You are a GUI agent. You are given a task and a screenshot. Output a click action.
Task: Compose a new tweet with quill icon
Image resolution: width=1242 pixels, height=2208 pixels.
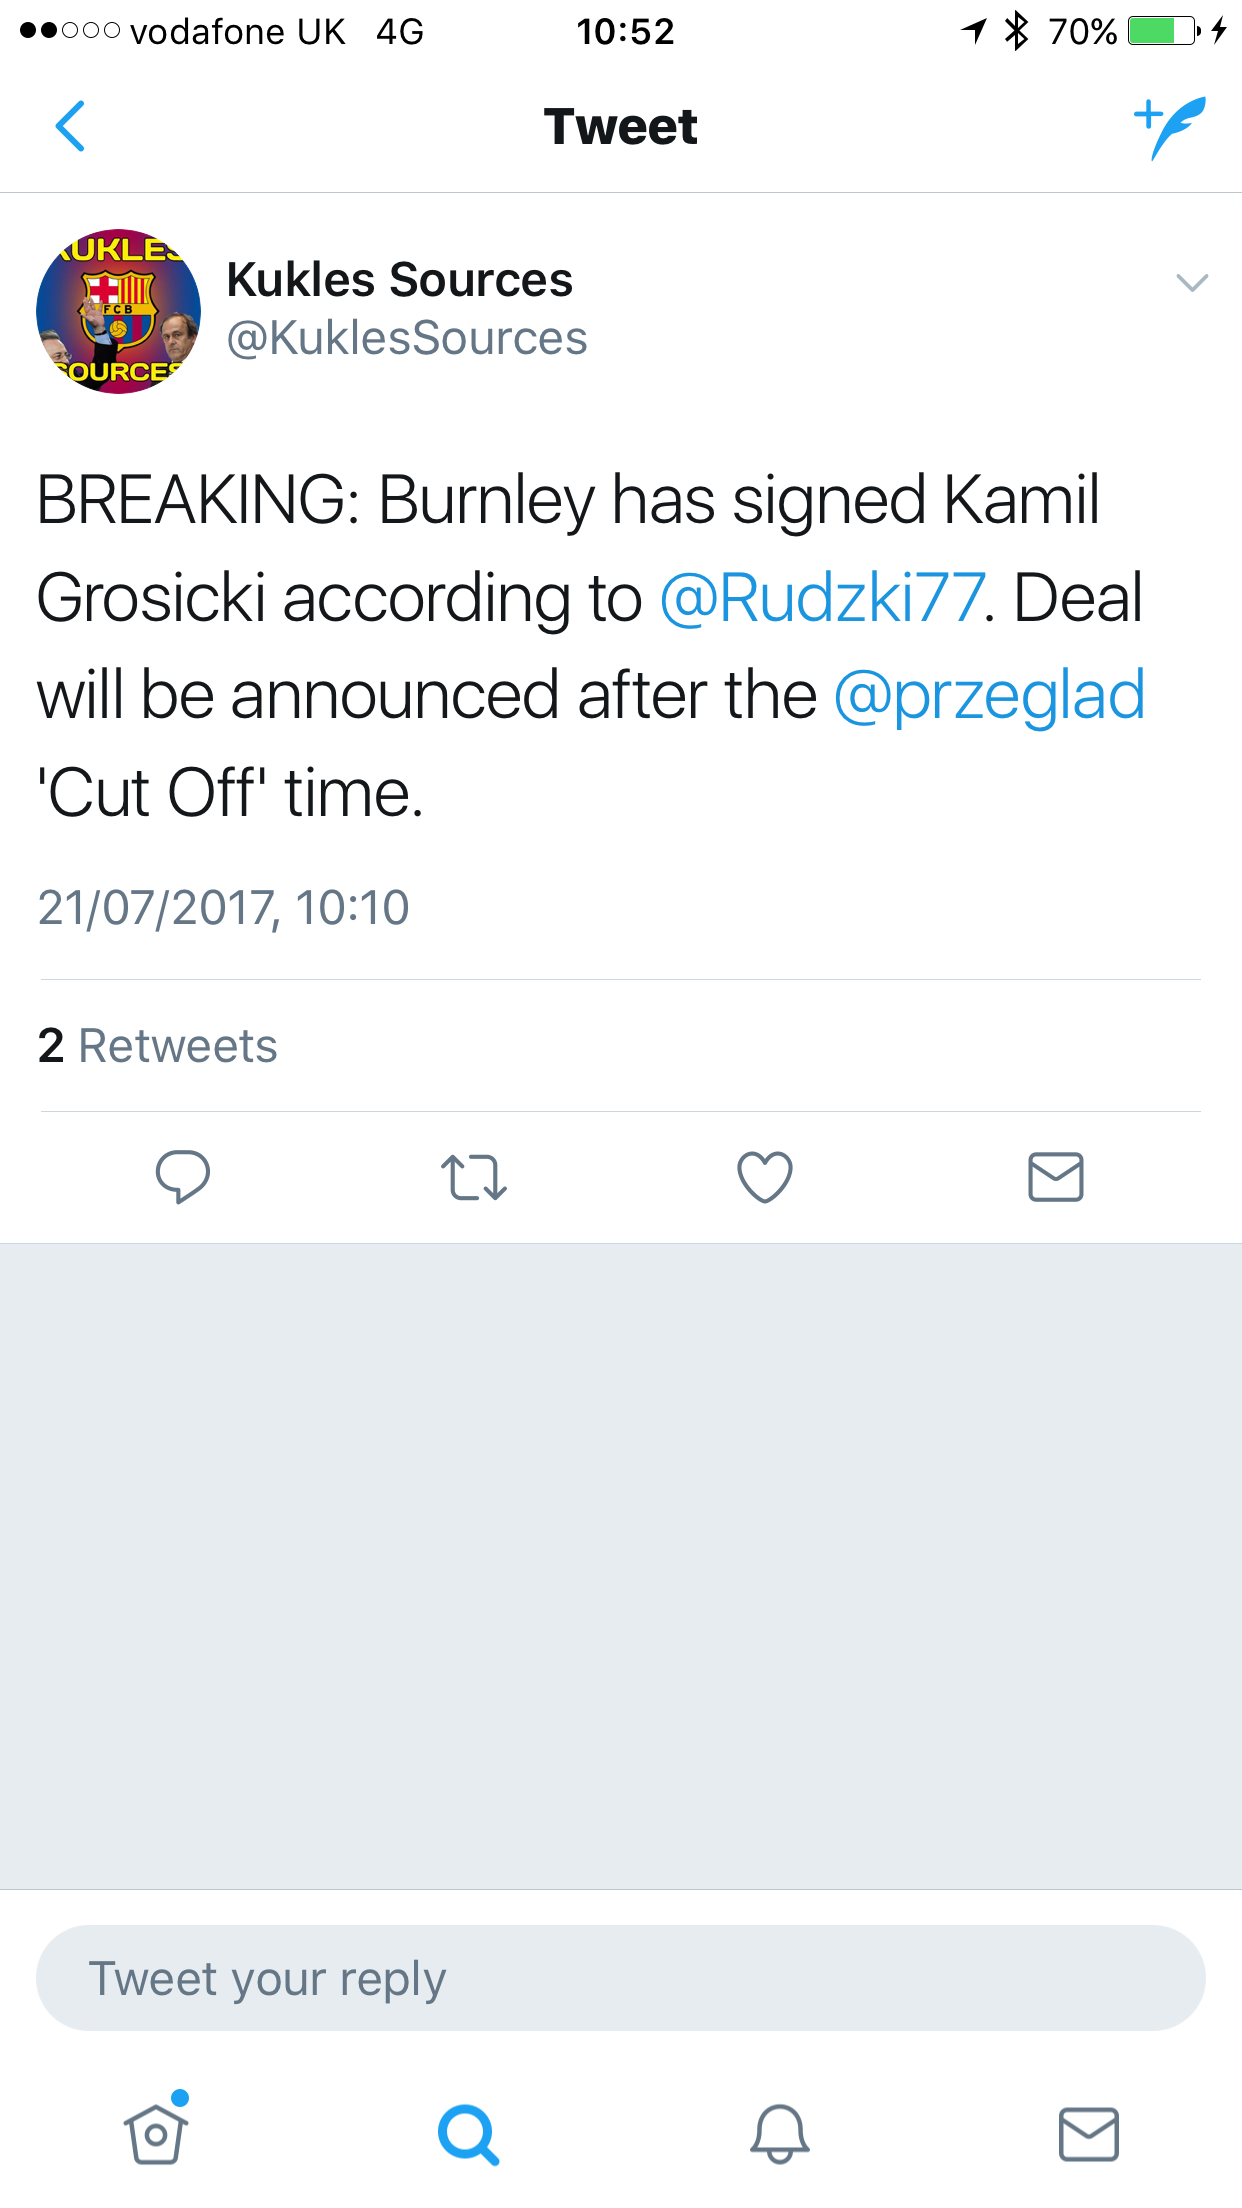(x=1170, y=127)
